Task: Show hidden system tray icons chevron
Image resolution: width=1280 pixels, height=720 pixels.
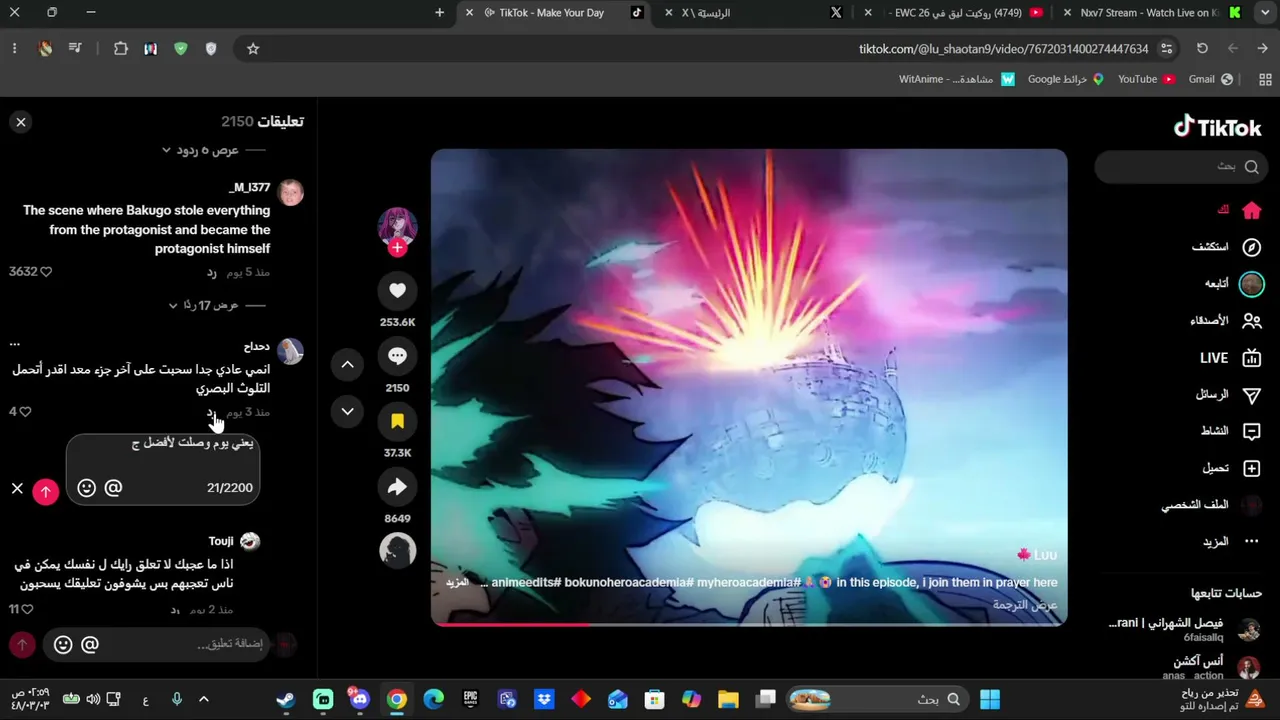Action: point(204,699)
